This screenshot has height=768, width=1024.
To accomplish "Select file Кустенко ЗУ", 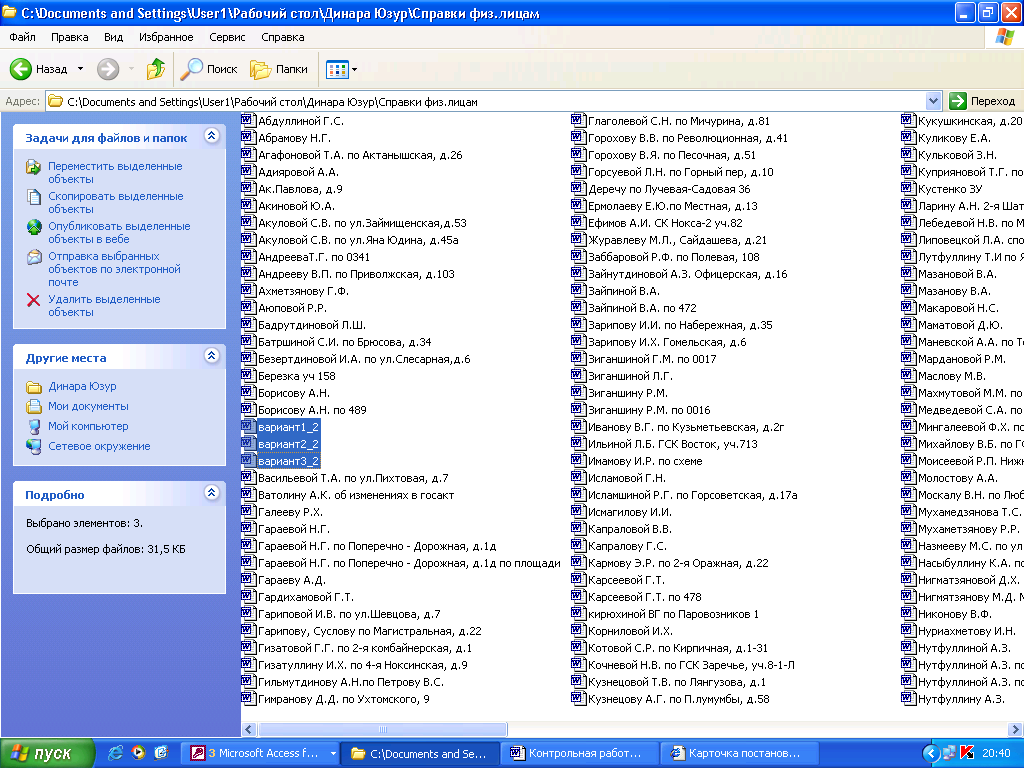I will point(950,189).
